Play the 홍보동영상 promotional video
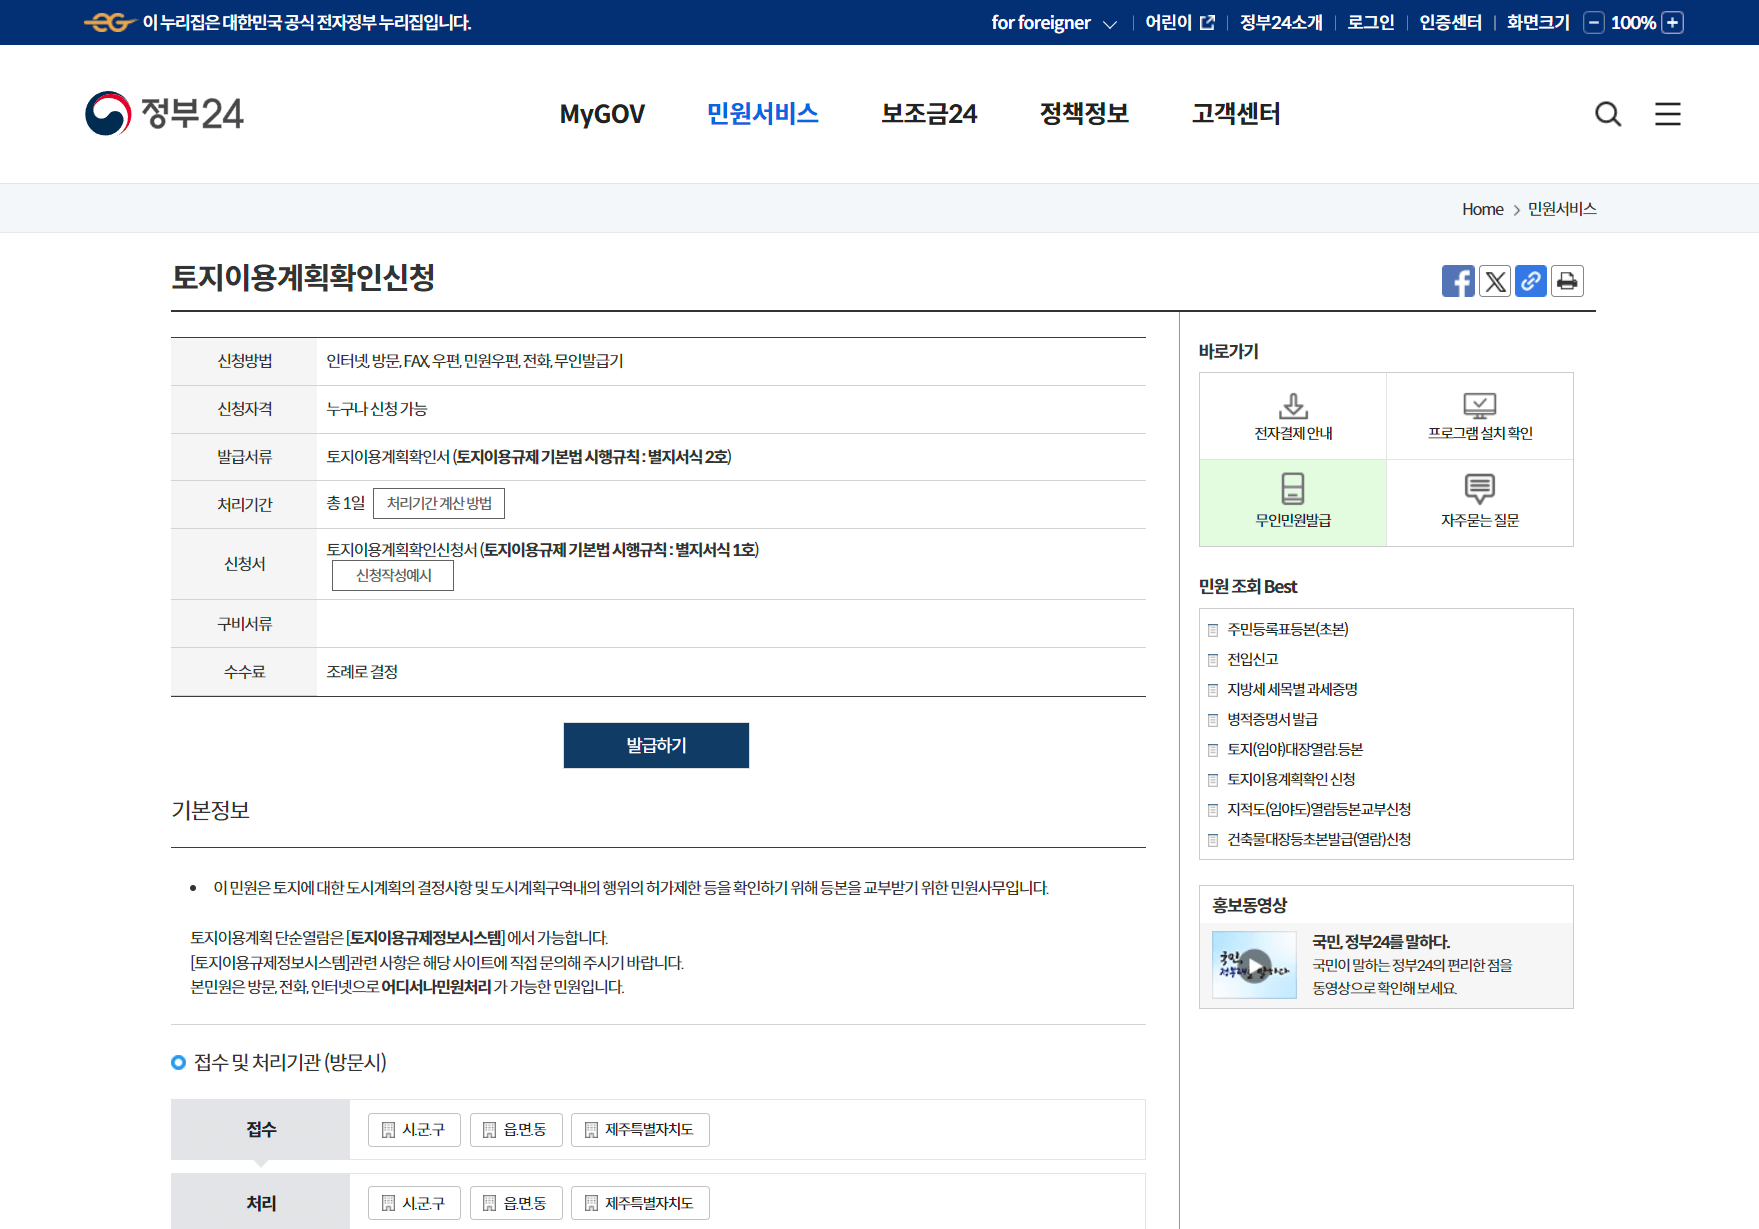The width and height of the screenshot is (1759, 1229). 1253,964
